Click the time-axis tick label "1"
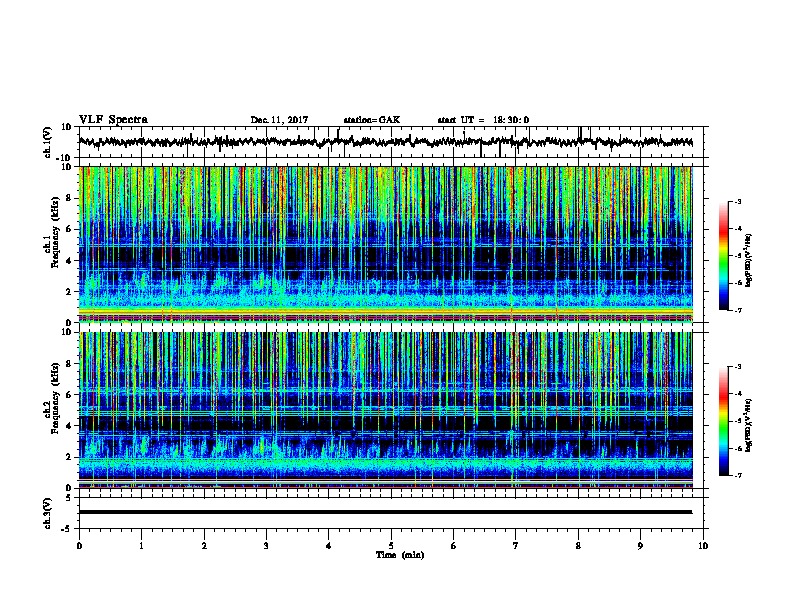Viewport: 792px width, 612px height. coord(141,546)
